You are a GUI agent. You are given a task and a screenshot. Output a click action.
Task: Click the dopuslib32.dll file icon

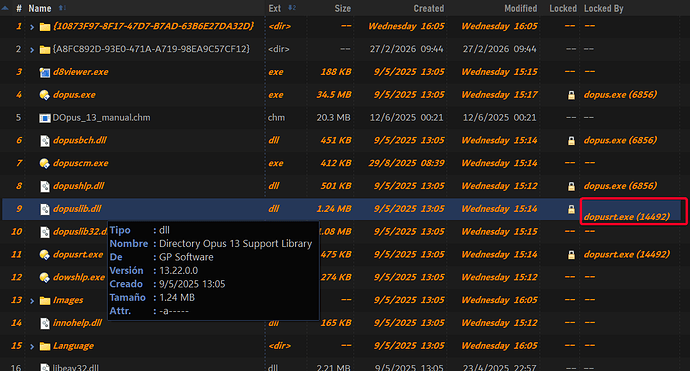tap(44, 232)
